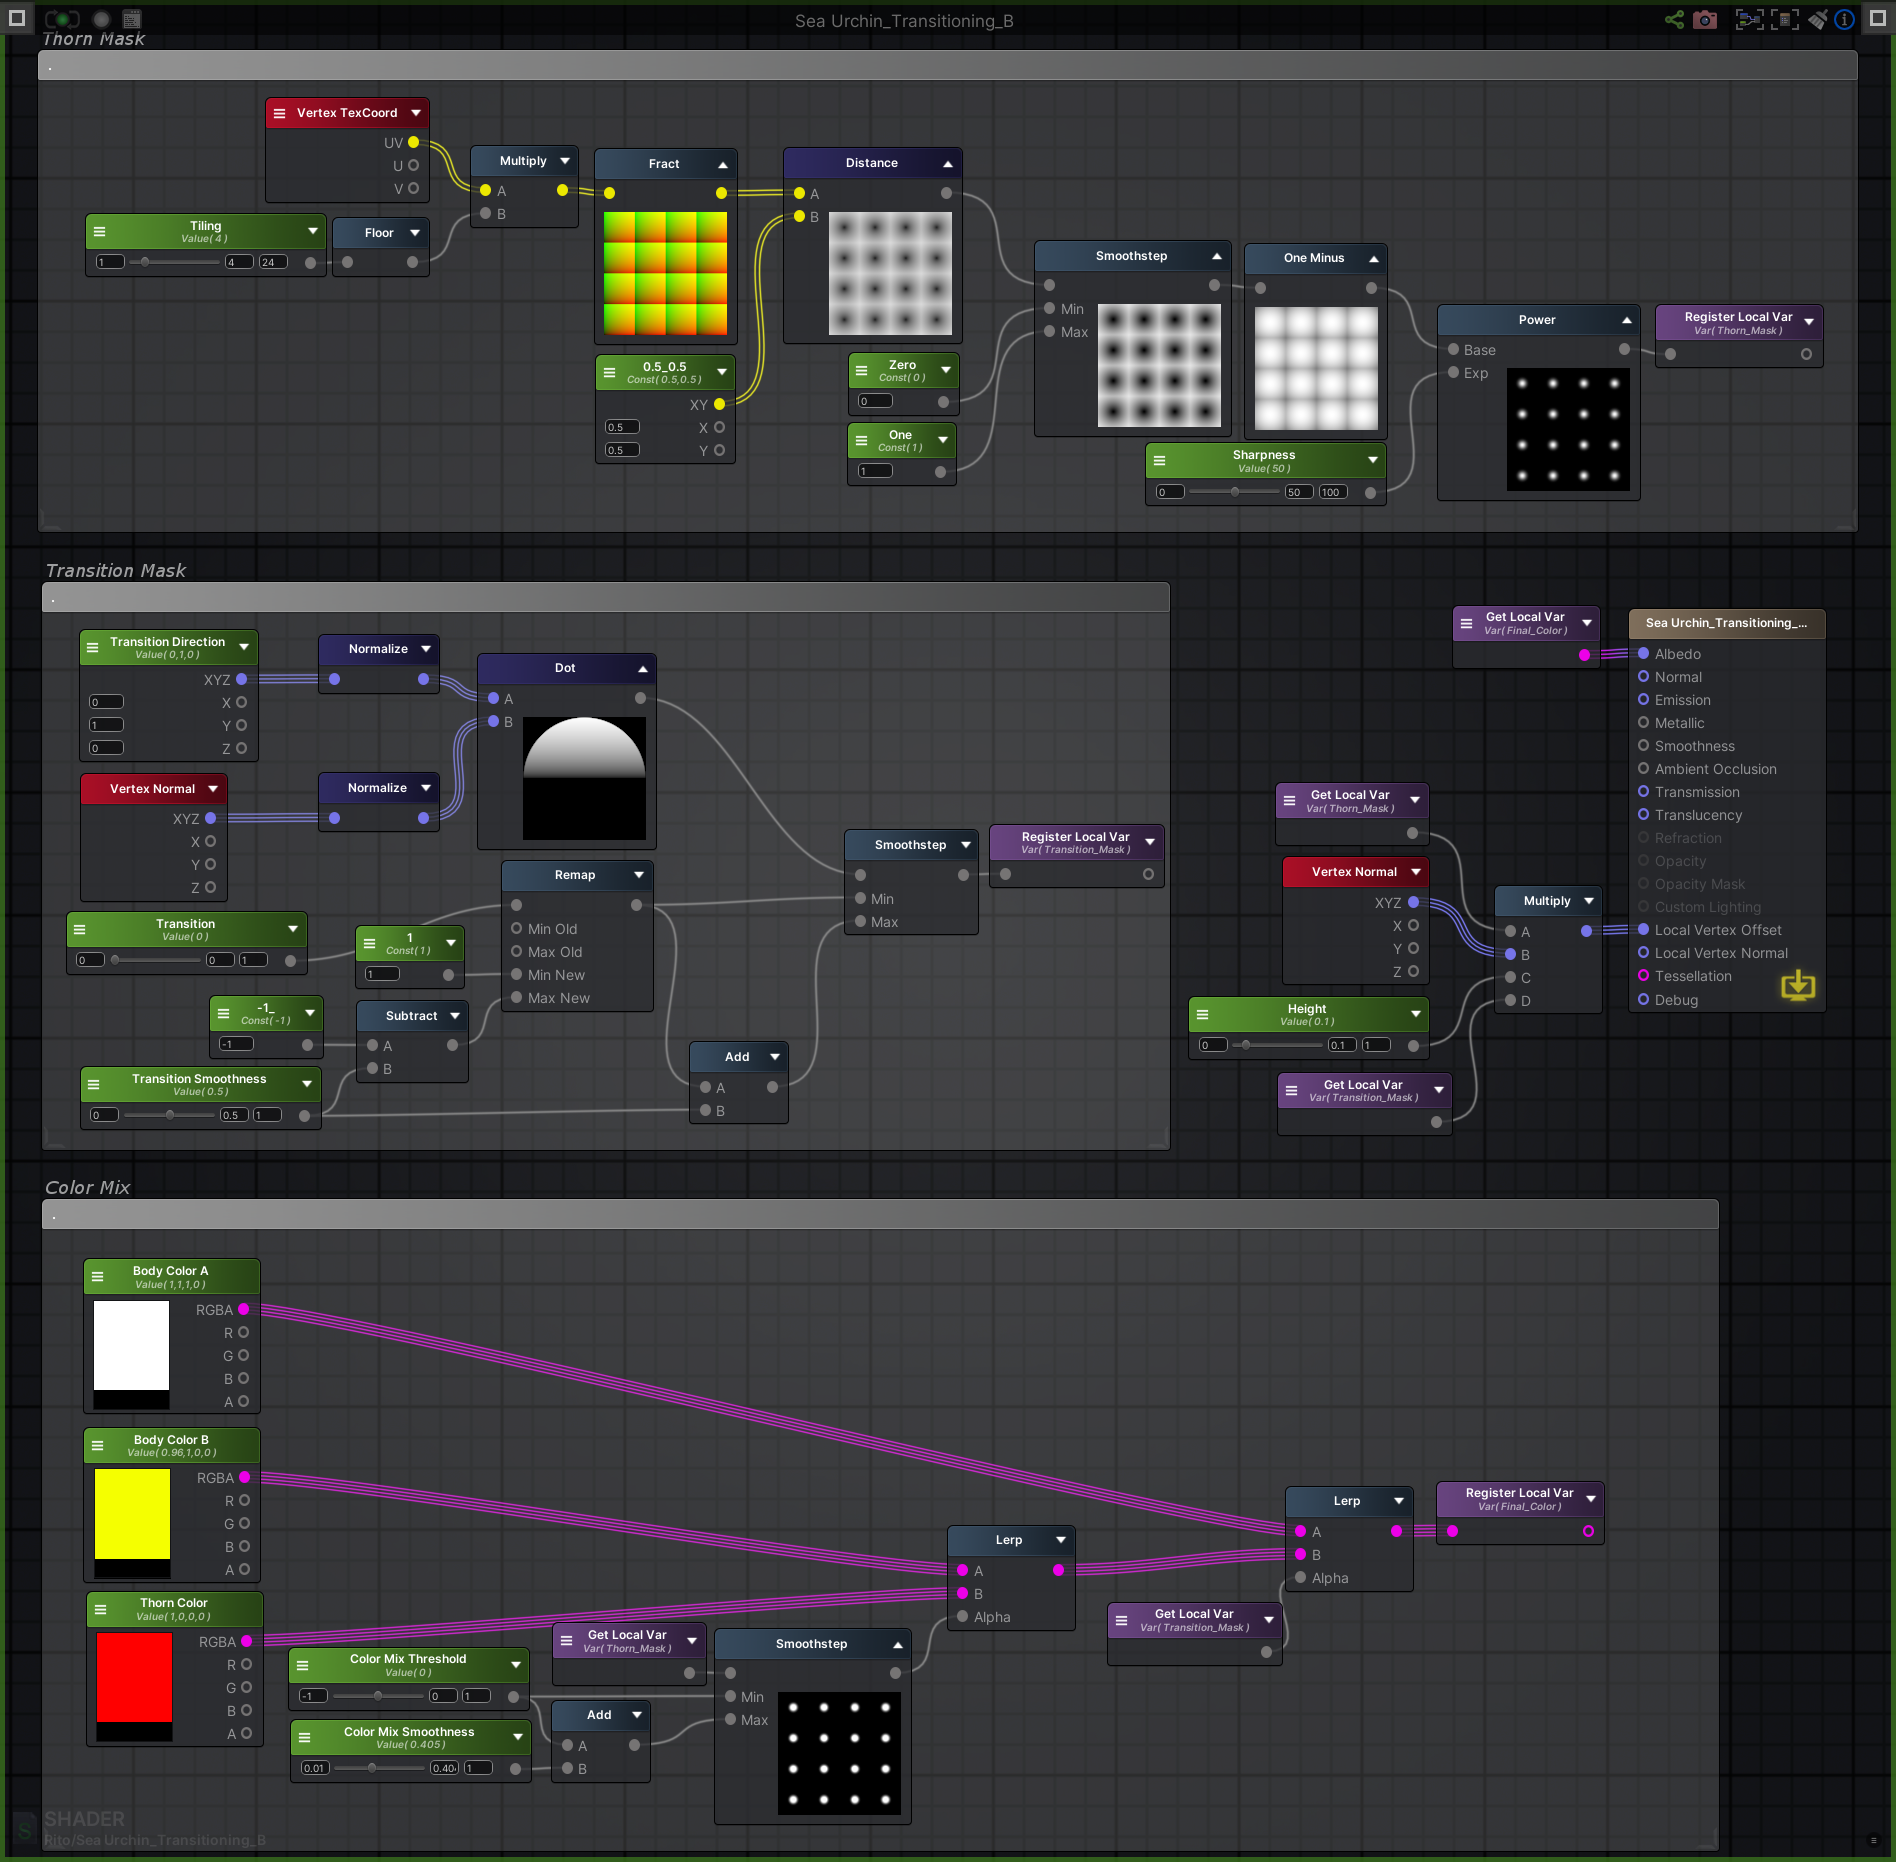Select the Sea Urchin_Transitioning_B title bar
Viewport: 1896px width, 1862px height.
(x=903, y=20)
